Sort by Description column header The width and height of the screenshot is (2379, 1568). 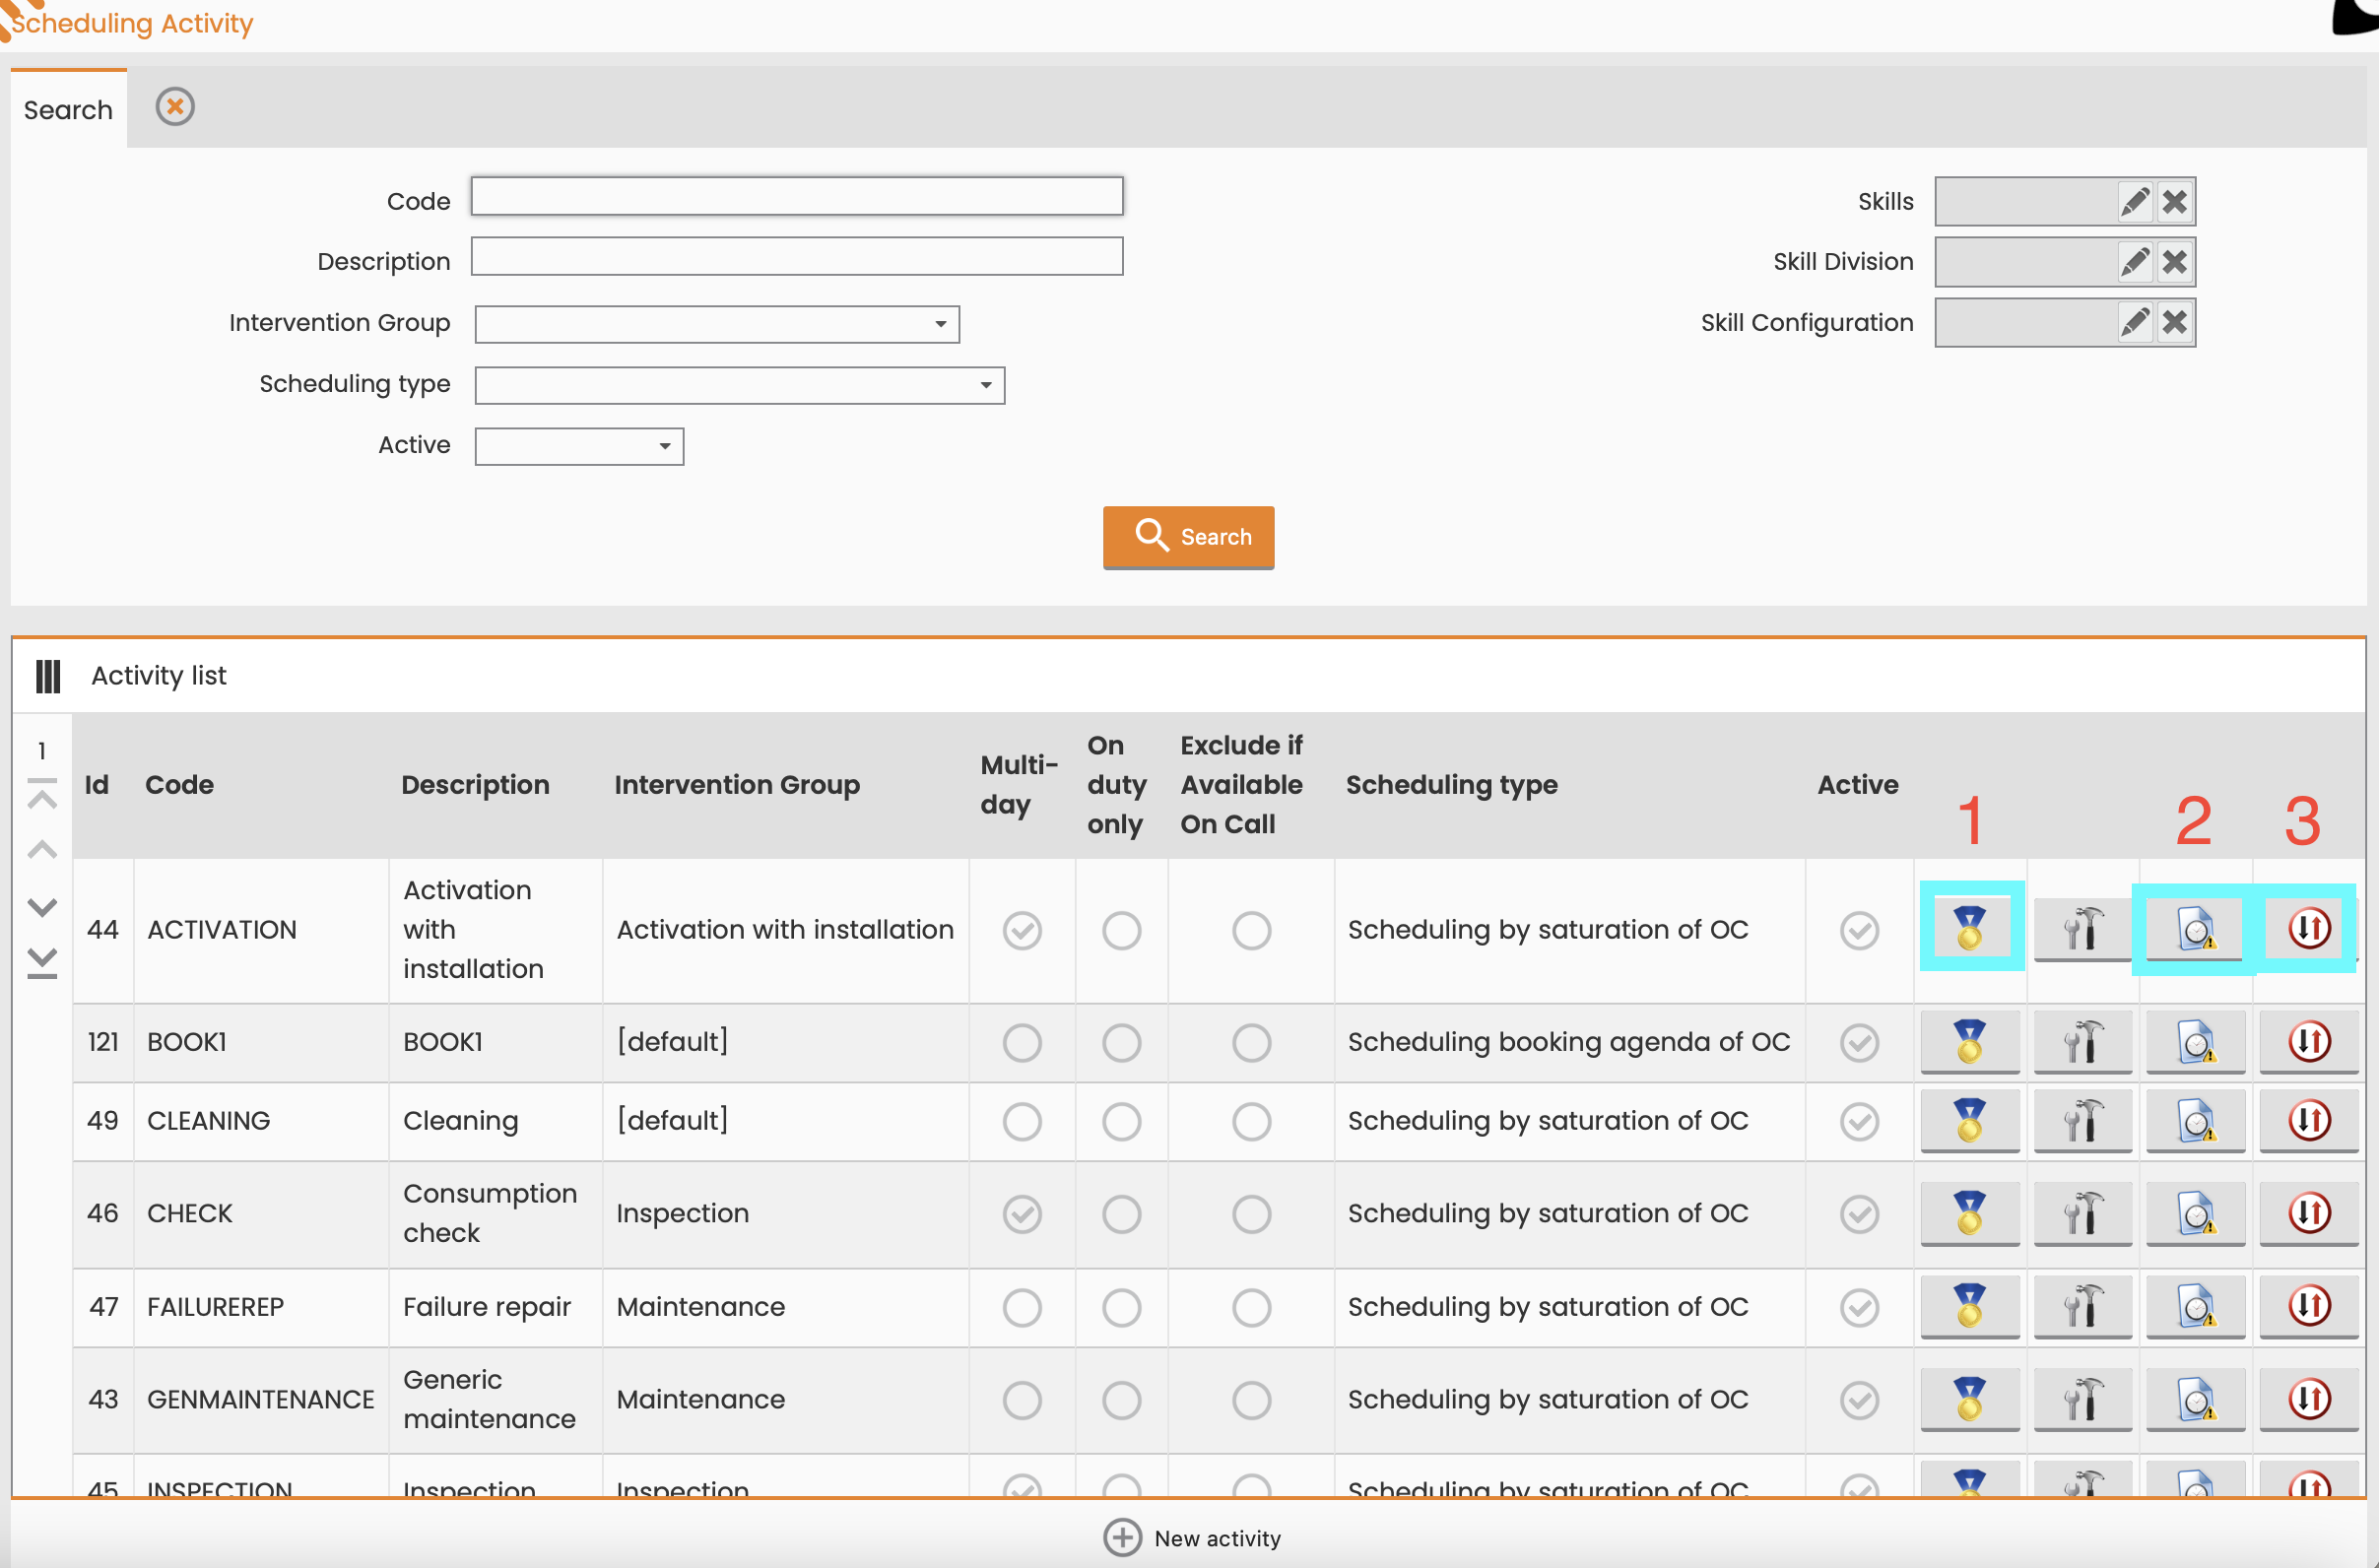click(475, 785)
